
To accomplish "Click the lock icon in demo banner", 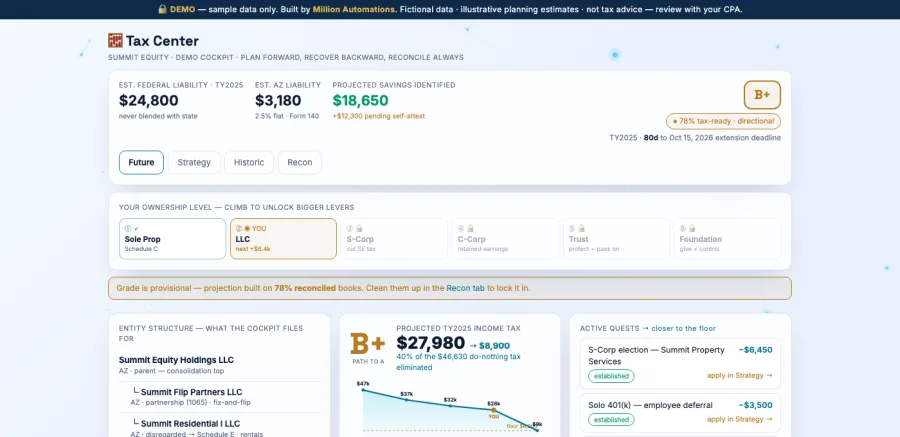I will pyautogui.click(x=162, y=10).
